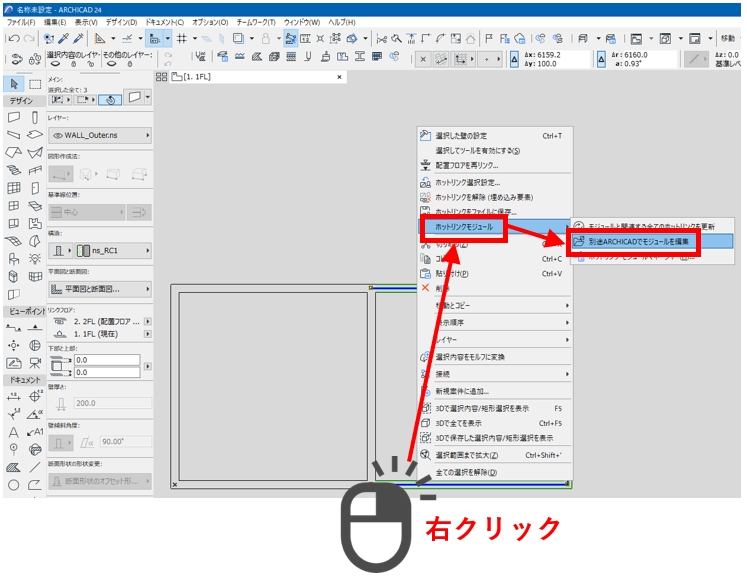Toggle the highlighted rotated geometry method button
747x580 pixels.
[x=111, y=100]
